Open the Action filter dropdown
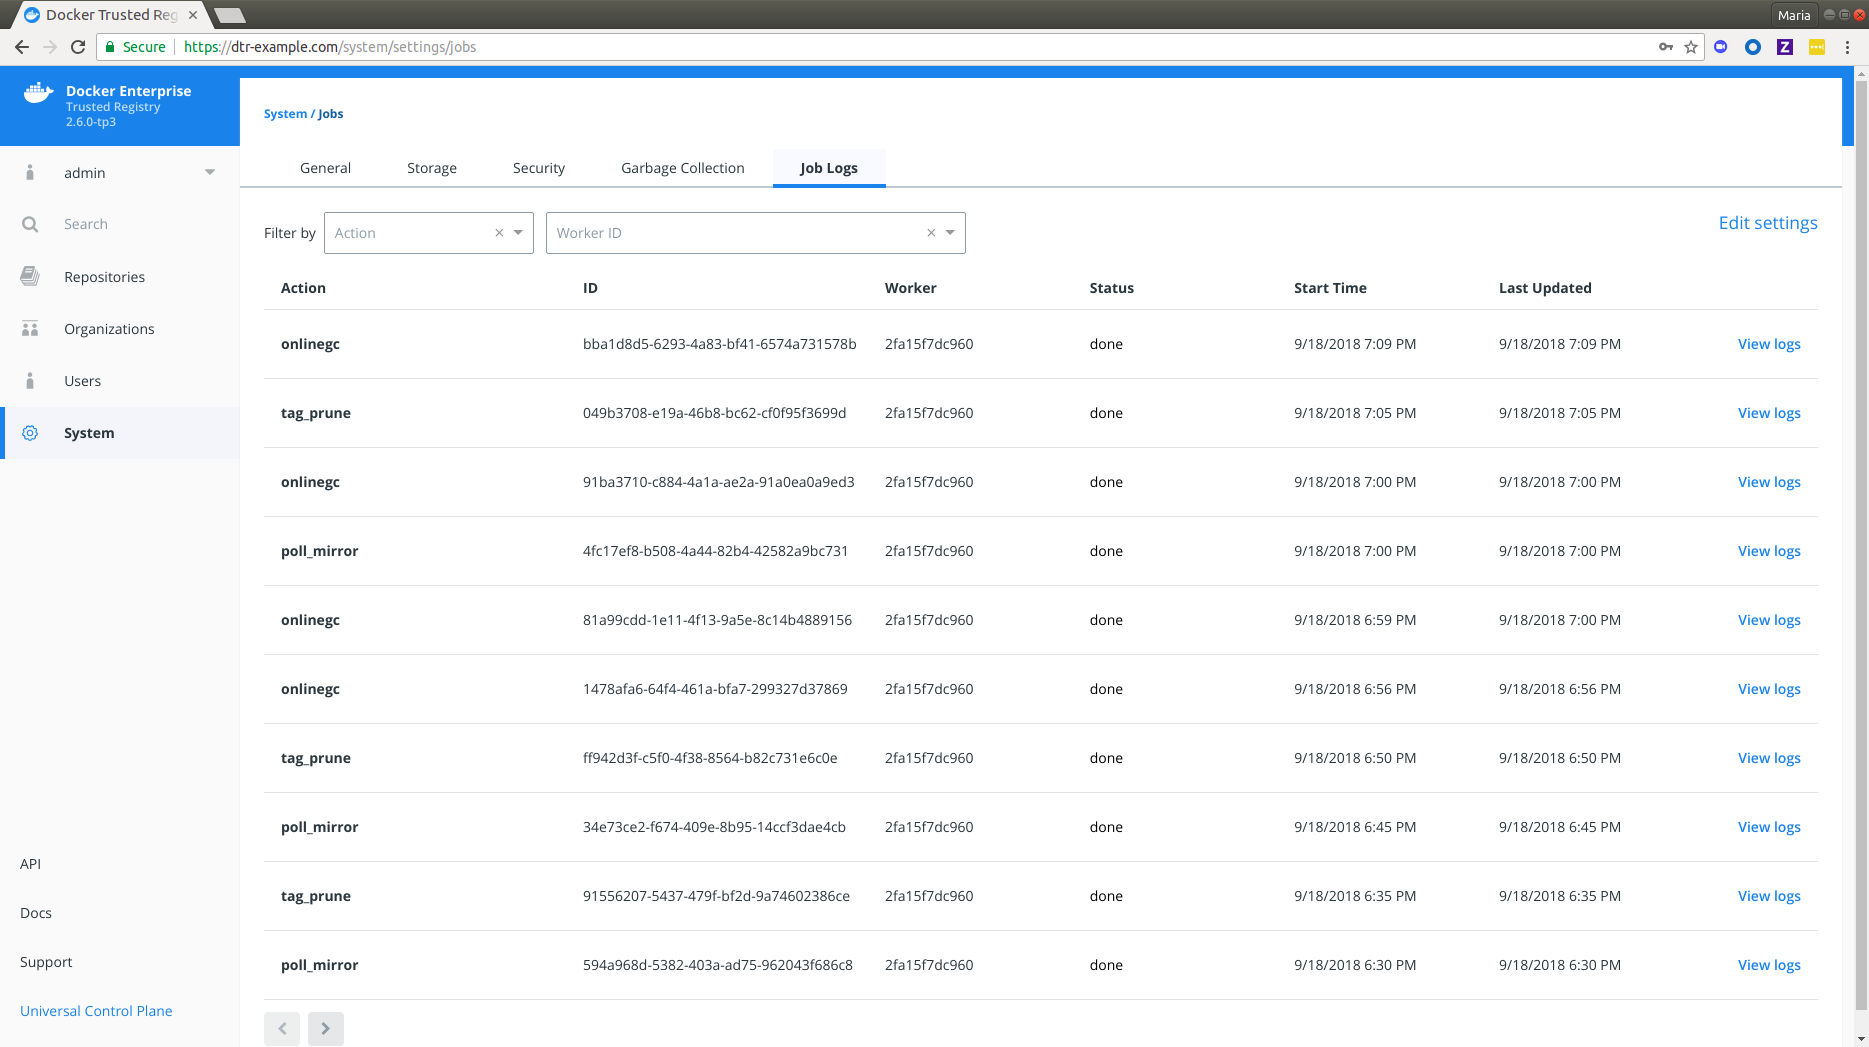This screenshot has width=1869, height=1047. 518,233
